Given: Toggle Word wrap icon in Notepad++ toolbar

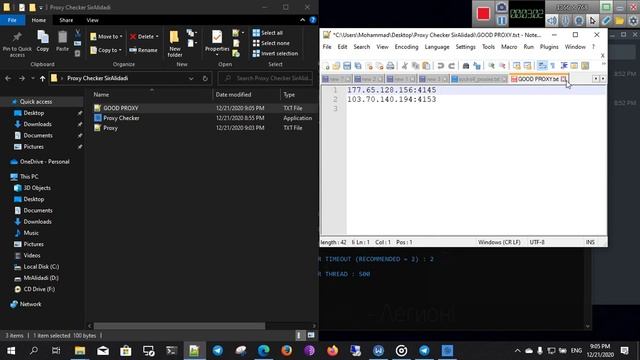Looking at the screenshot, I should tap(542, 66).
